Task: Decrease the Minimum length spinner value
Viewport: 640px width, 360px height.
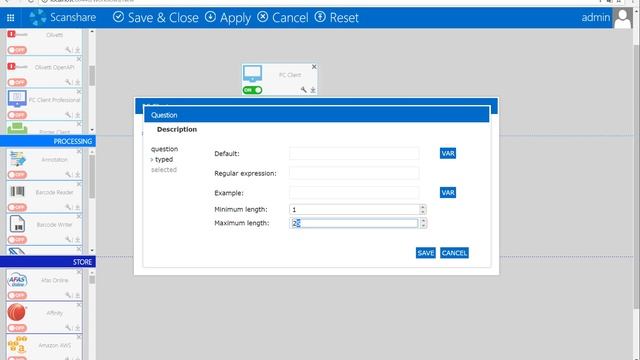Action: (423, 212)
